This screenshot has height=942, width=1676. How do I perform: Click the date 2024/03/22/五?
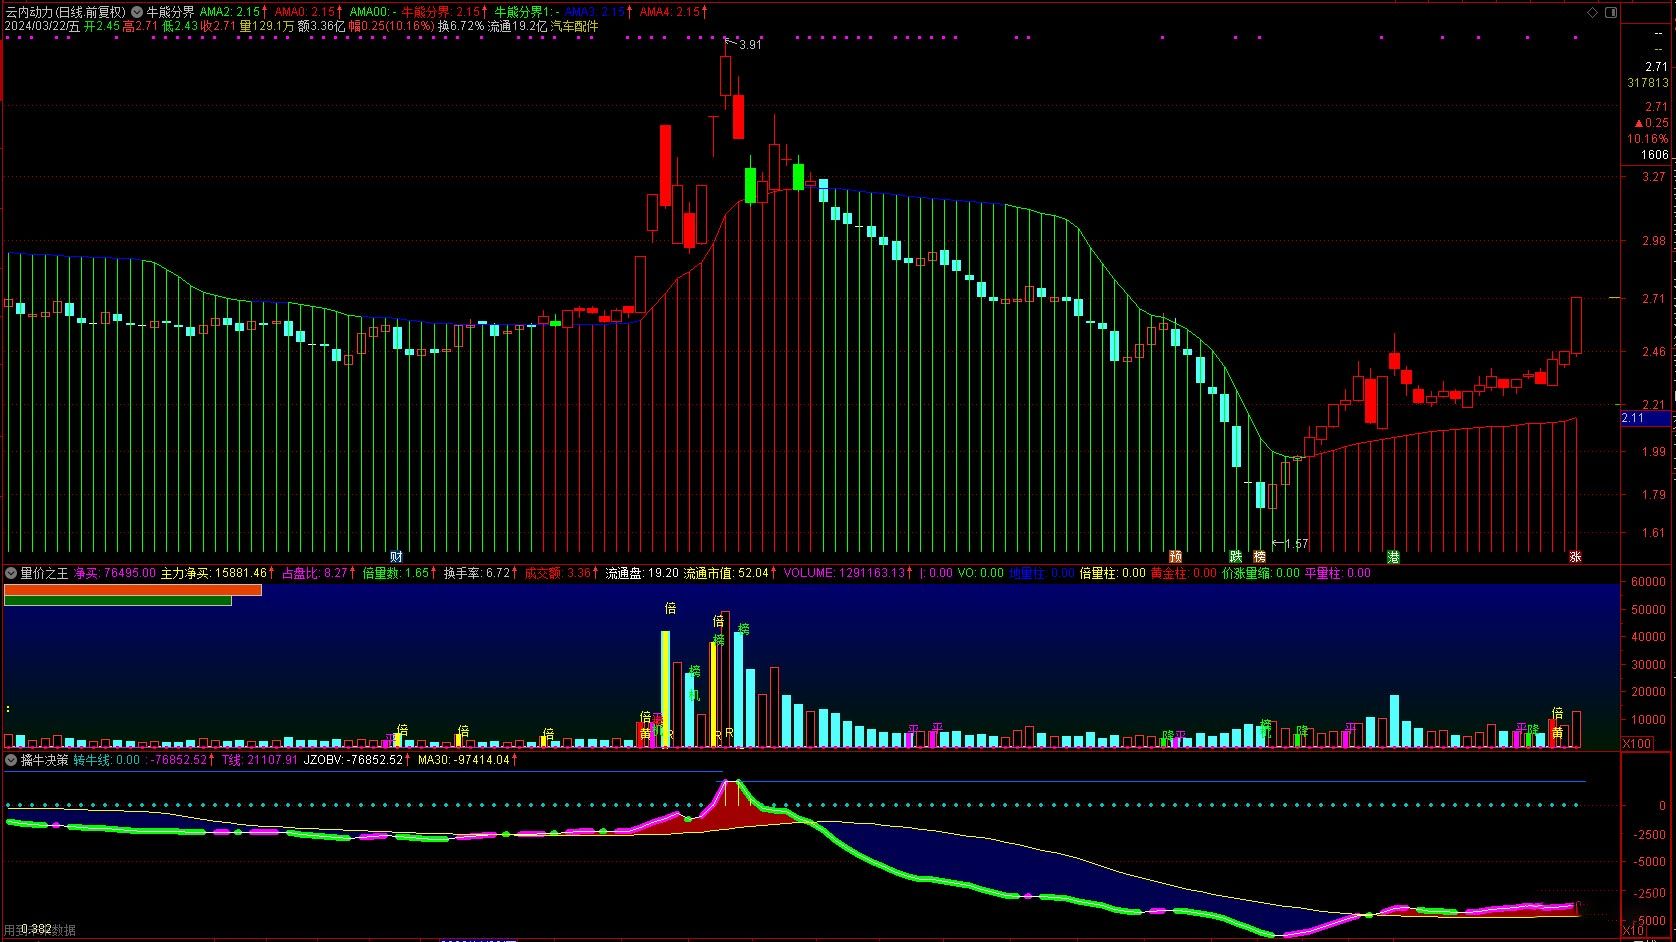42,26
